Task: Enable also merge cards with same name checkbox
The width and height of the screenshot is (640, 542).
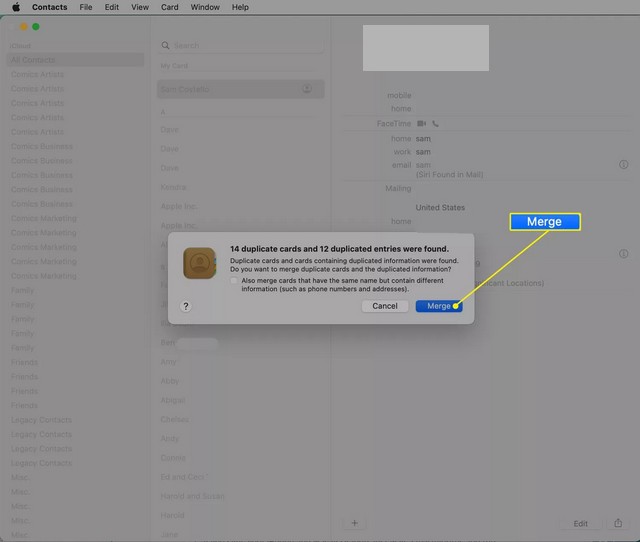Action: pyautogui.click(x=234, y=281)
